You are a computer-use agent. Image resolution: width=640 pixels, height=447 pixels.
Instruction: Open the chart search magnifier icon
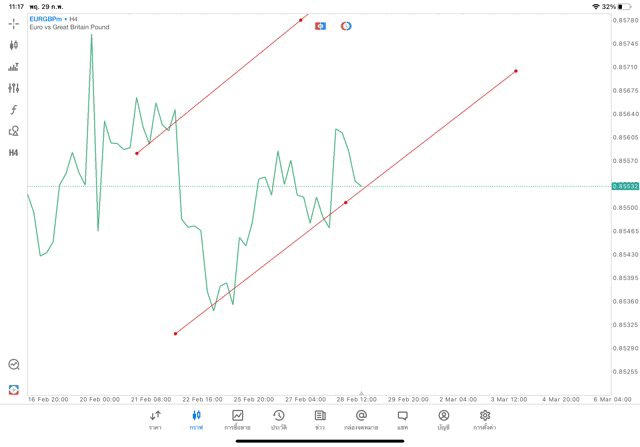click(x=14, y=365)
